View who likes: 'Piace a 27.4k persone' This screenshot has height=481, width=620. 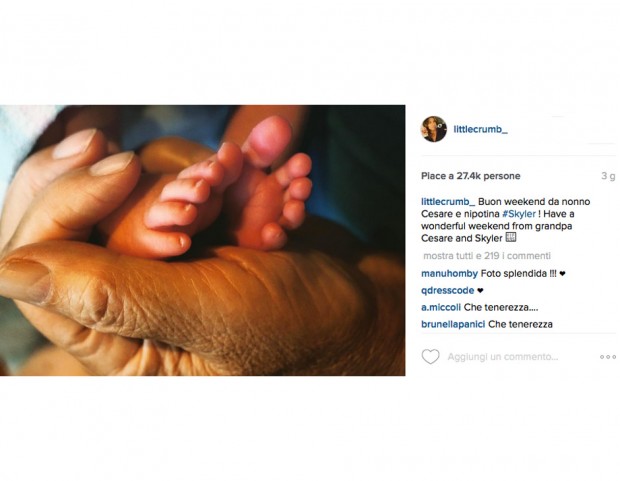pos(471,176)
